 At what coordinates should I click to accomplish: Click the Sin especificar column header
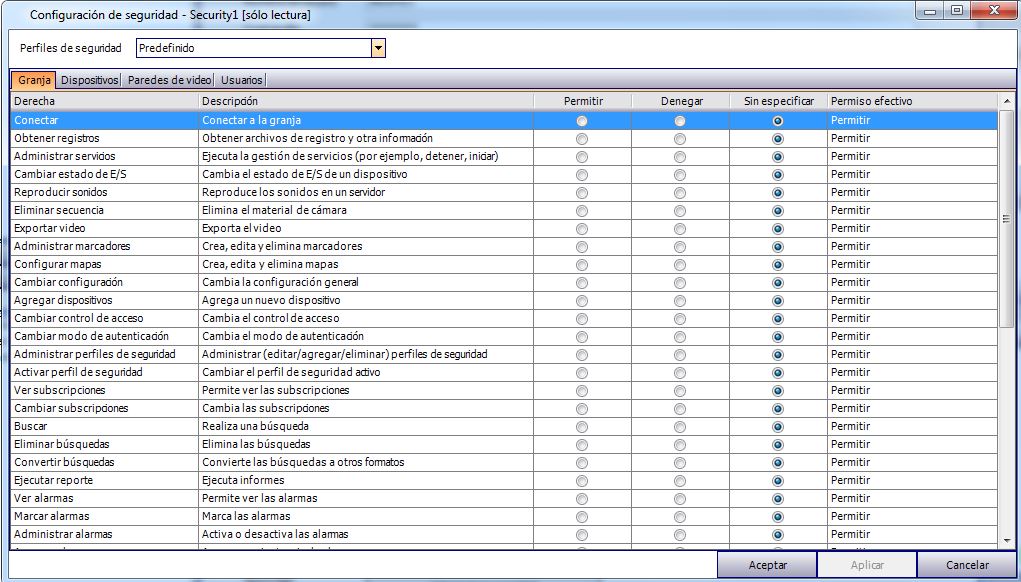779,102
